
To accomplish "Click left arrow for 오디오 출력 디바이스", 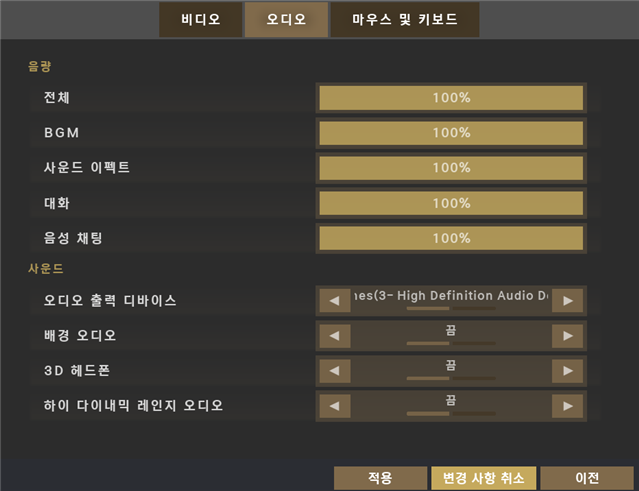I will point(334,300).
